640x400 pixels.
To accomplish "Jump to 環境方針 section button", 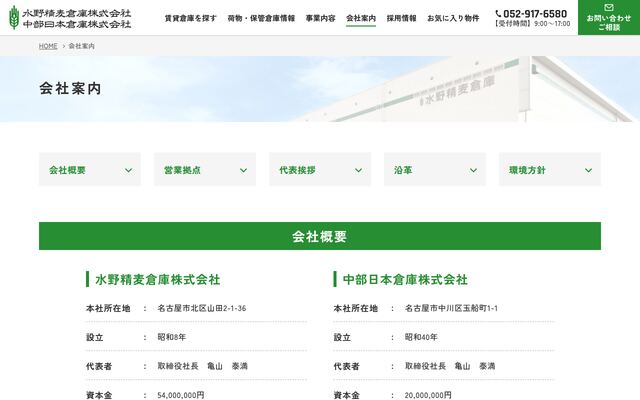I will pos(550,169).
